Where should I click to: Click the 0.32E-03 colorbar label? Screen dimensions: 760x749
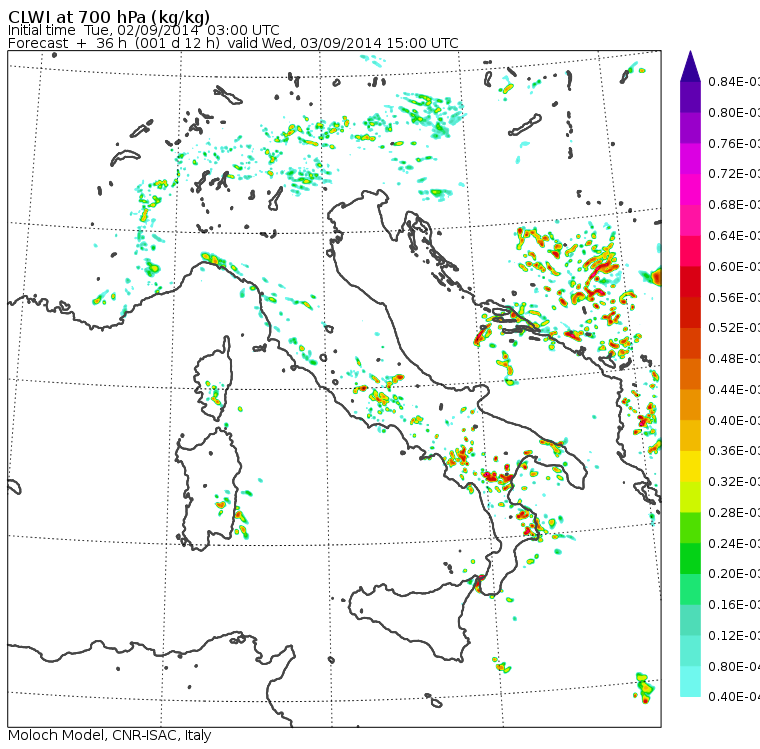coord(734,481)
